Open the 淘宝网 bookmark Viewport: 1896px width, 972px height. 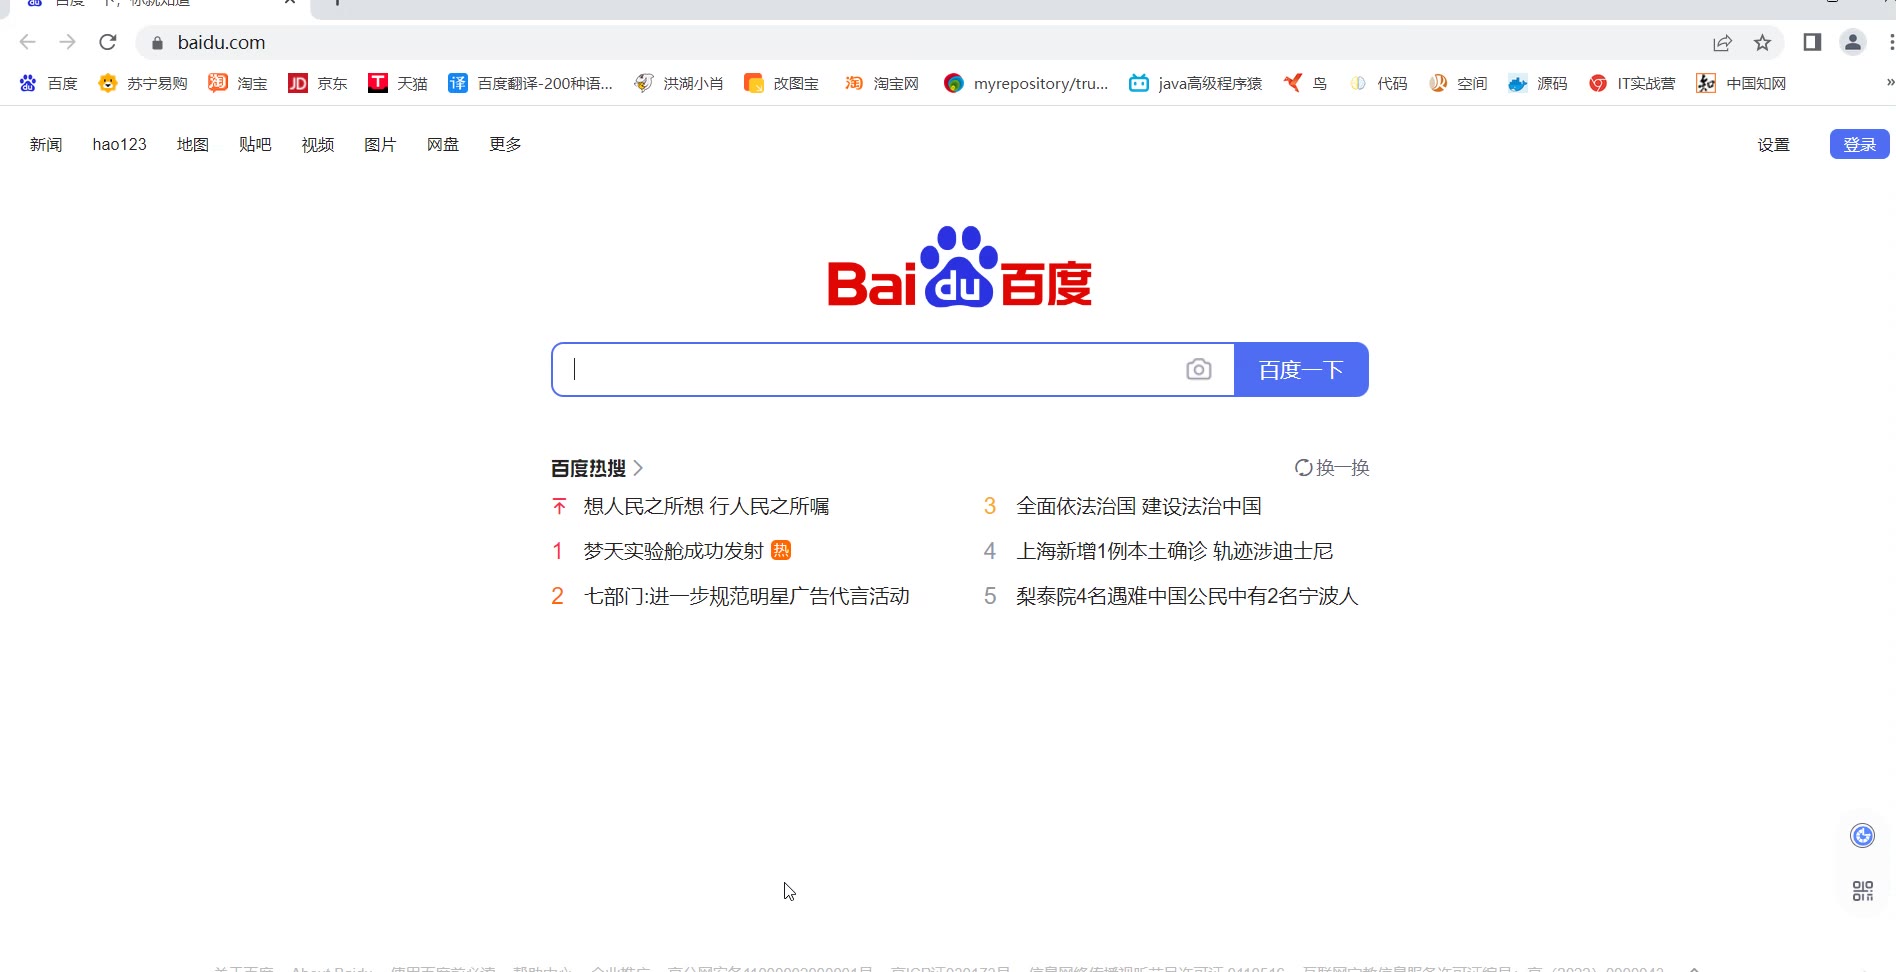882,83
